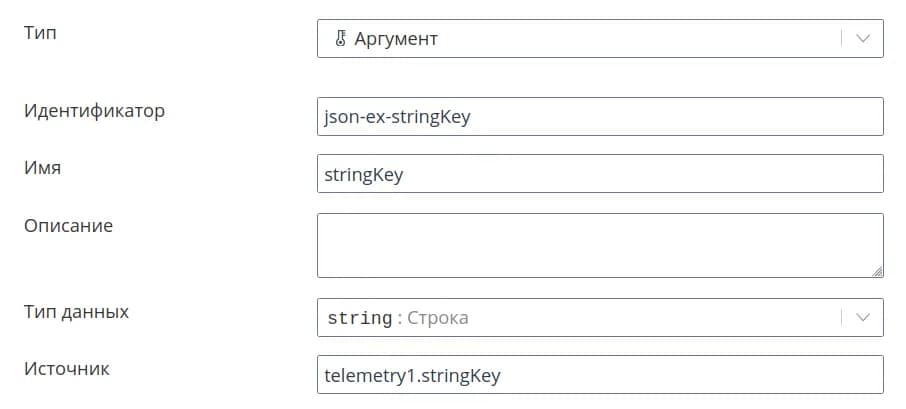906x409 pixels.
Task: Click the Идентификатор label
Action: pos(94,110)
